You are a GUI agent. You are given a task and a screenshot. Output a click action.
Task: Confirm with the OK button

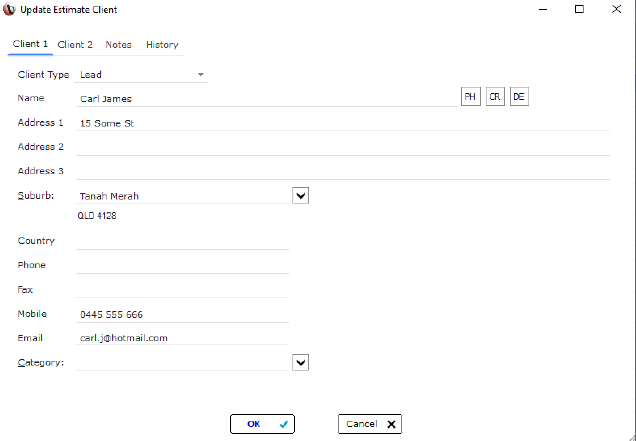pos(262,424)
